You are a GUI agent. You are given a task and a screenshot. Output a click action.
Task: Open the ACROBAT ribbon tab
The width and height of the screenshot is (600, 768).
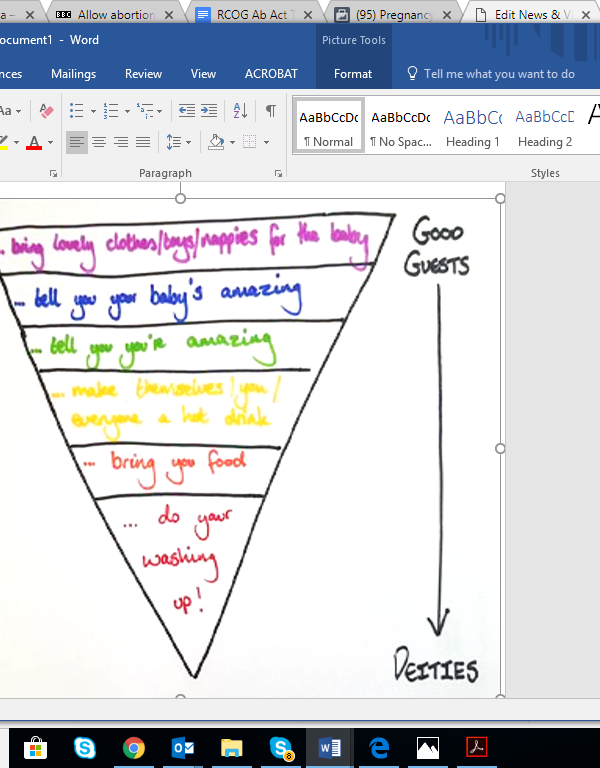271,74
